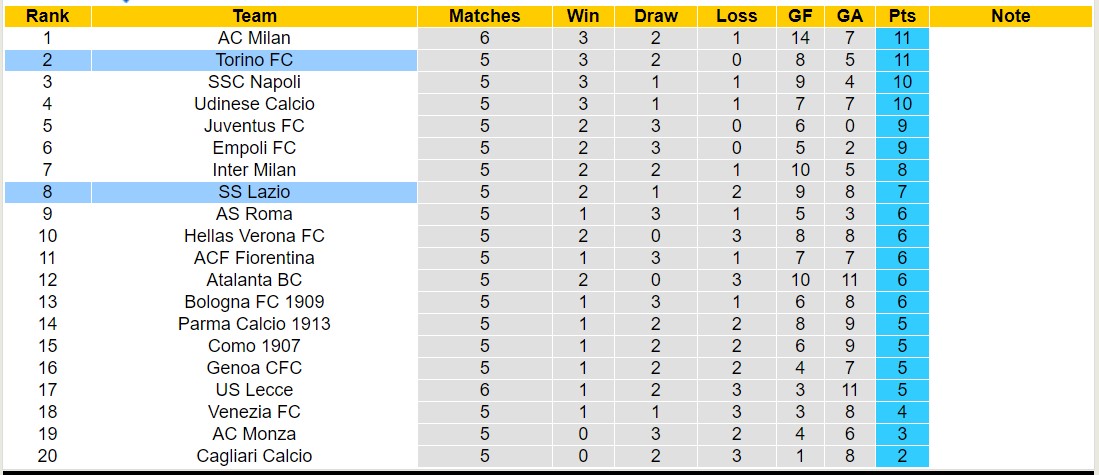Screen dimensions: 1099x475
Task: Click the GA column header
Action: coord(849,16)
